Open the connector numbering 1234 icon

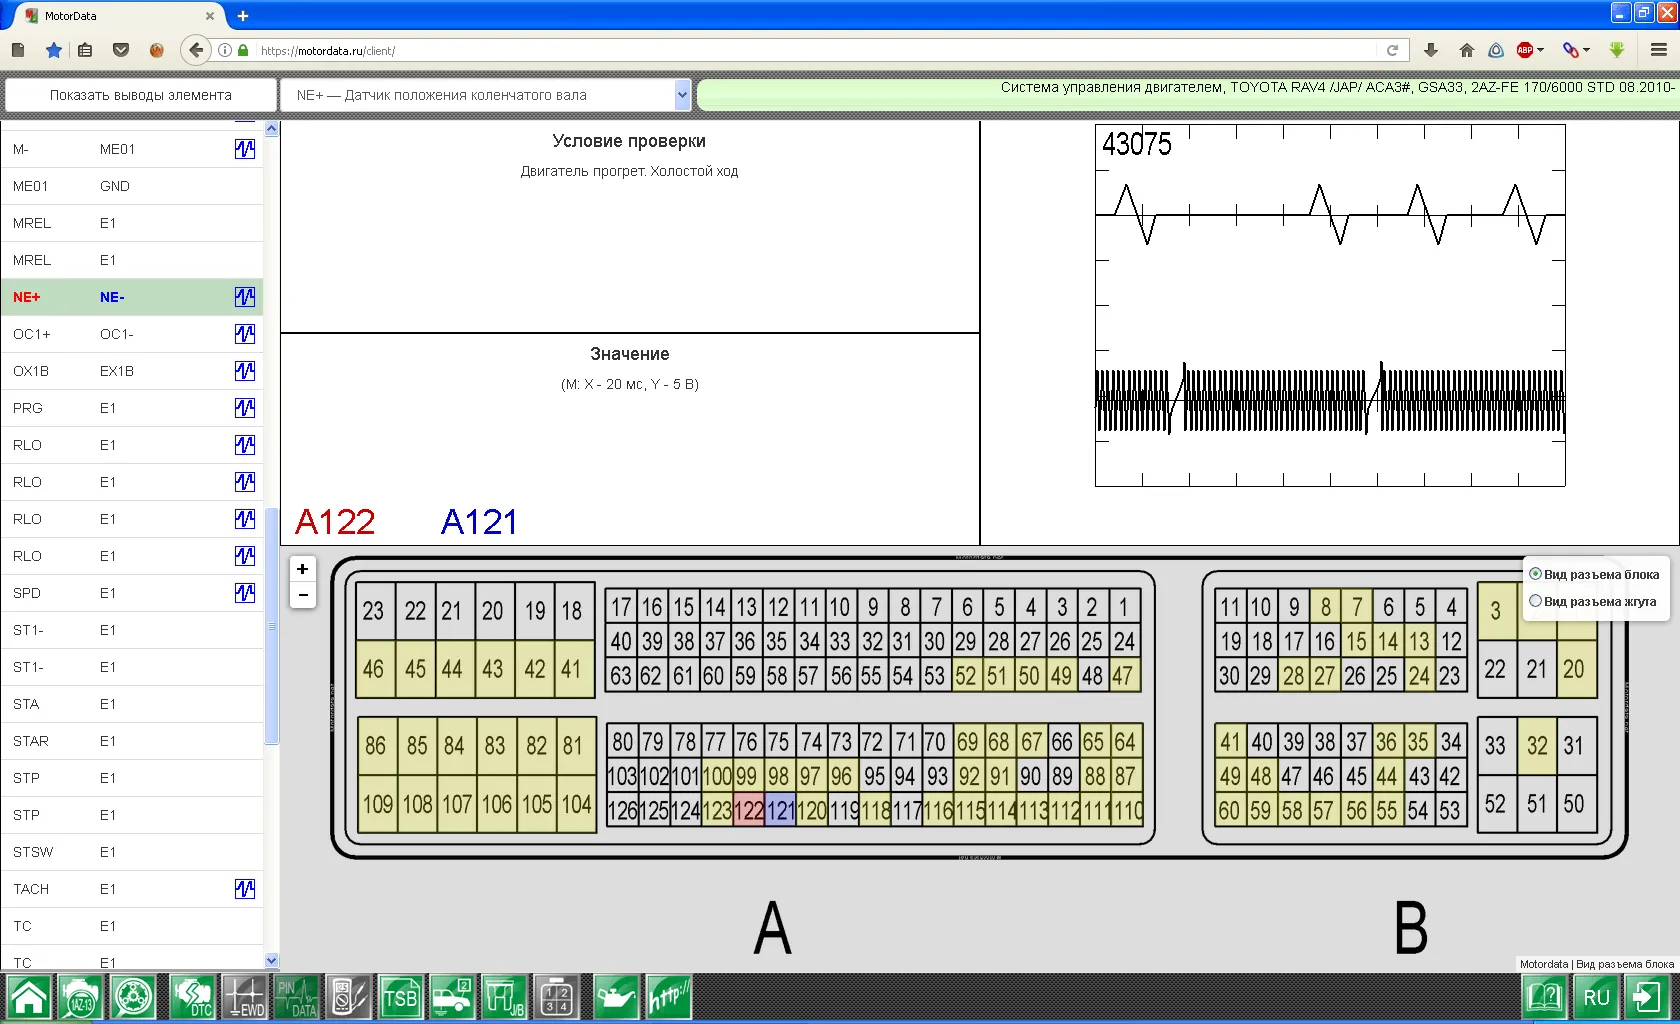coord(556,998)
